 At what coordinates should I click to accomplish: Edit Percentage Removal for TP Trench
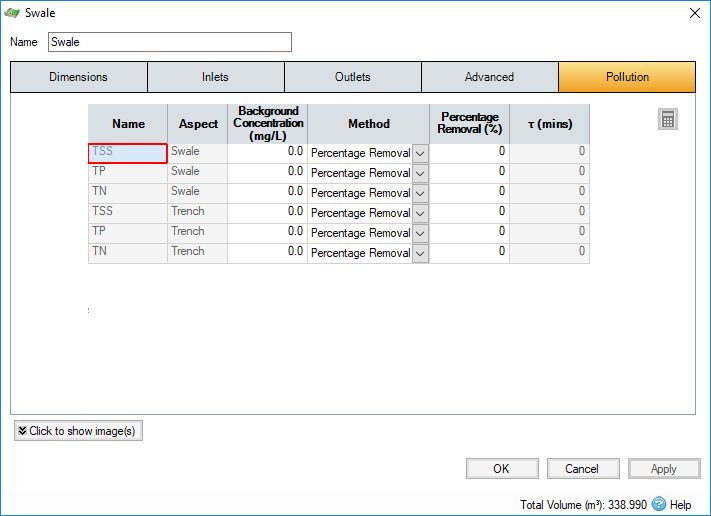(469, 233)
